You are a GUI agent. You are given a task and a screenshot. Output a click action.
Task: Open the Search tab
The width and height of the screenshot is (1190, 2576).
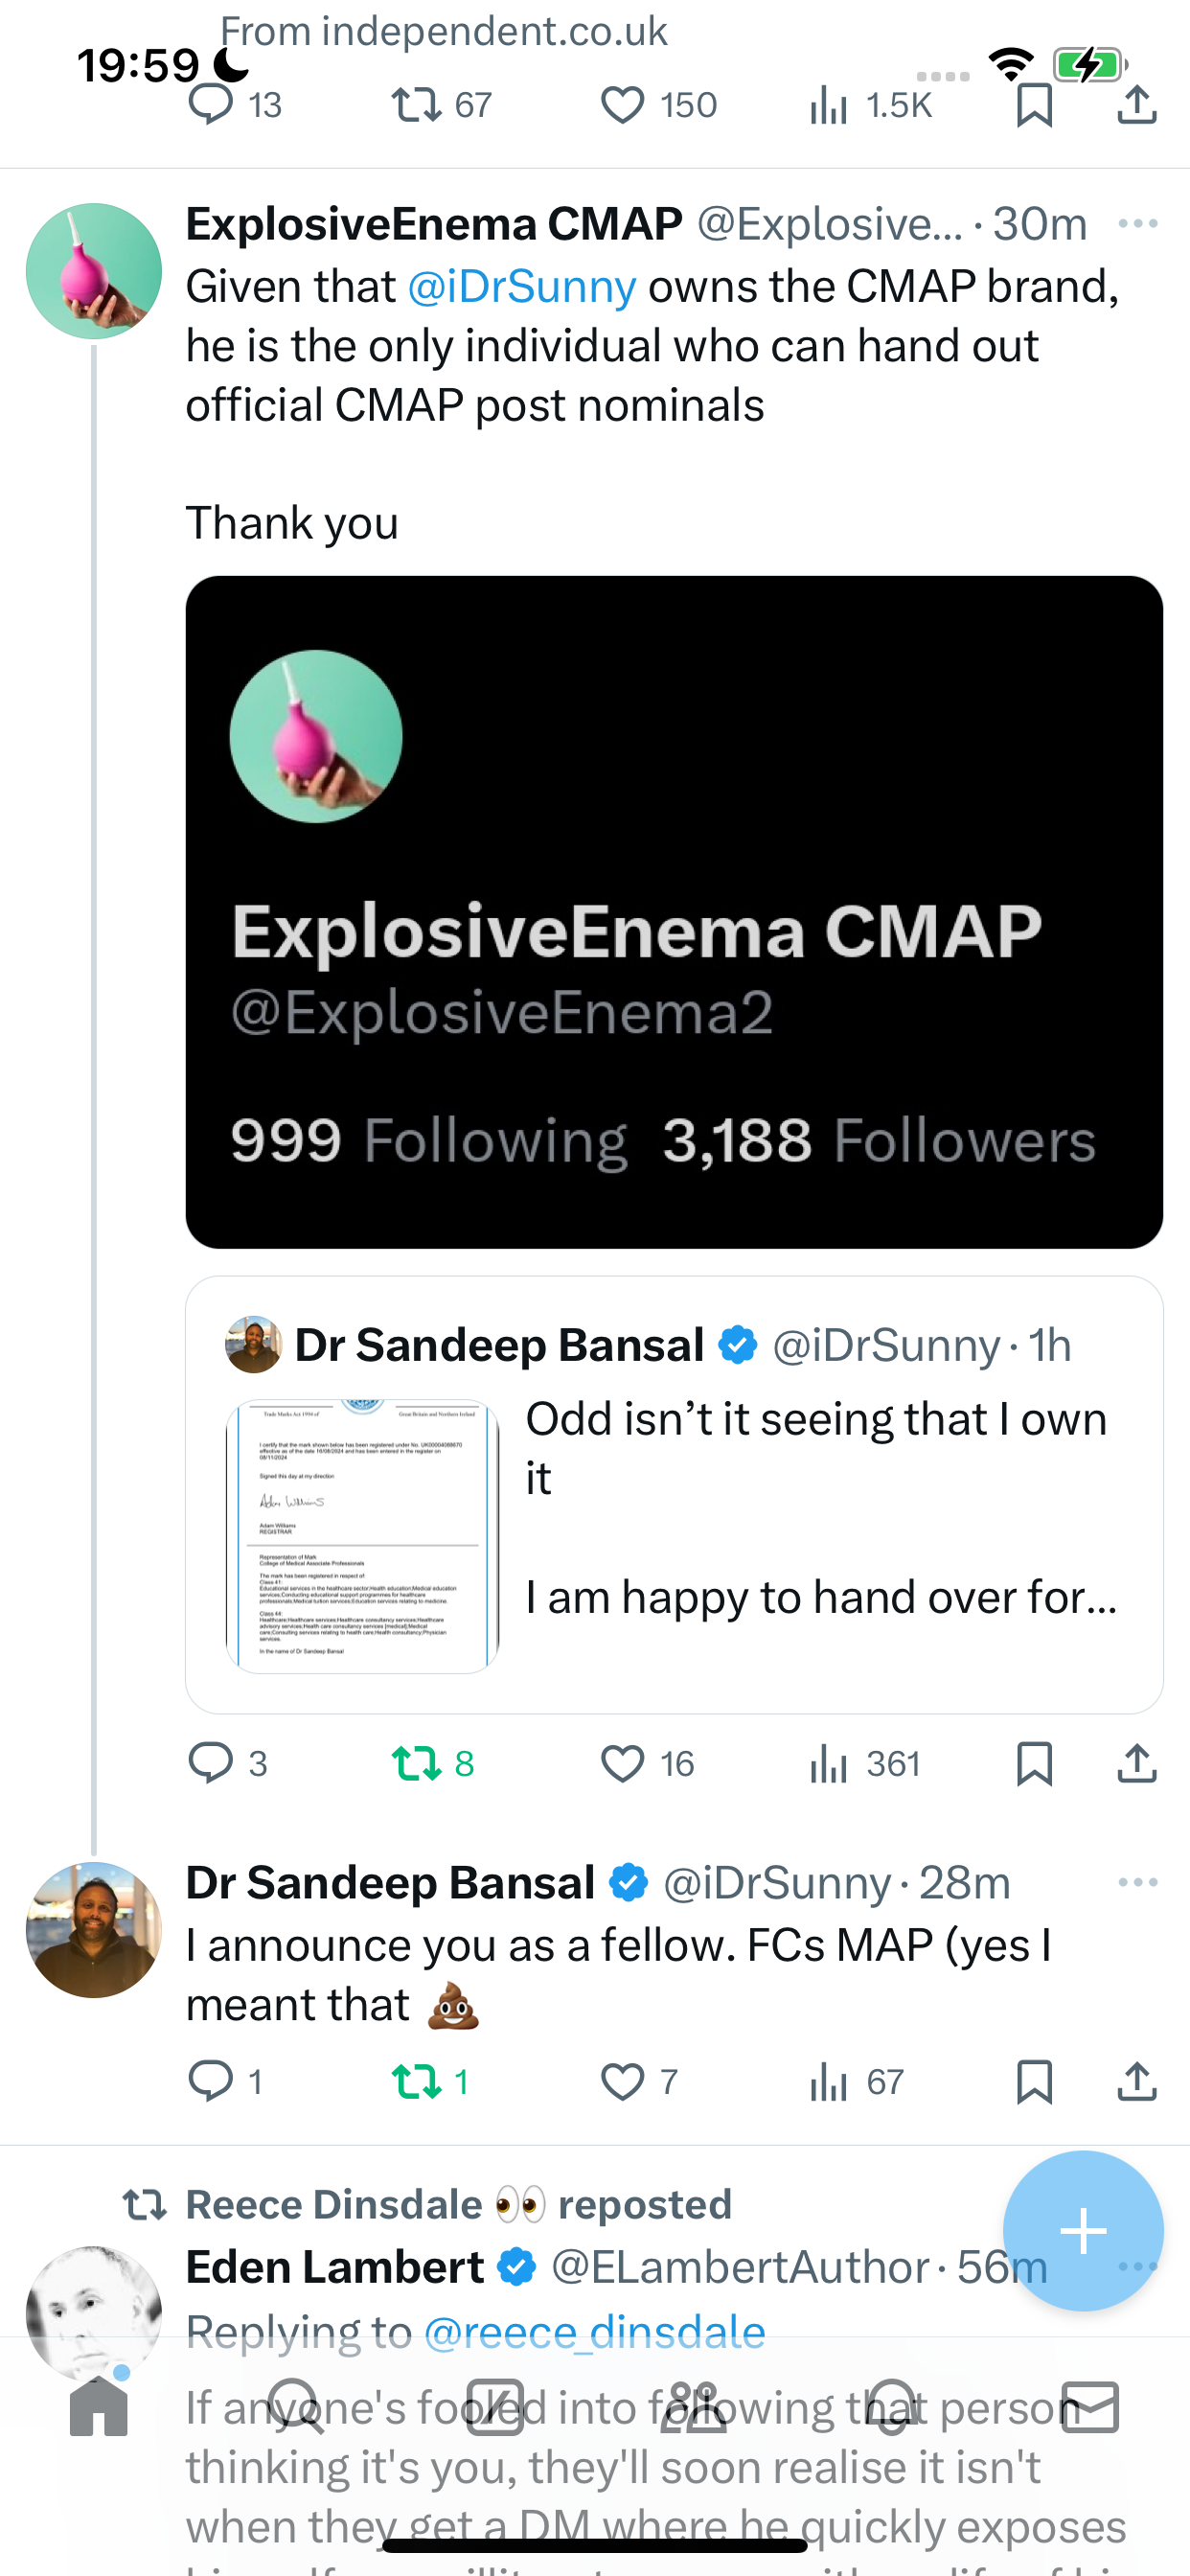click(296, 2407)
